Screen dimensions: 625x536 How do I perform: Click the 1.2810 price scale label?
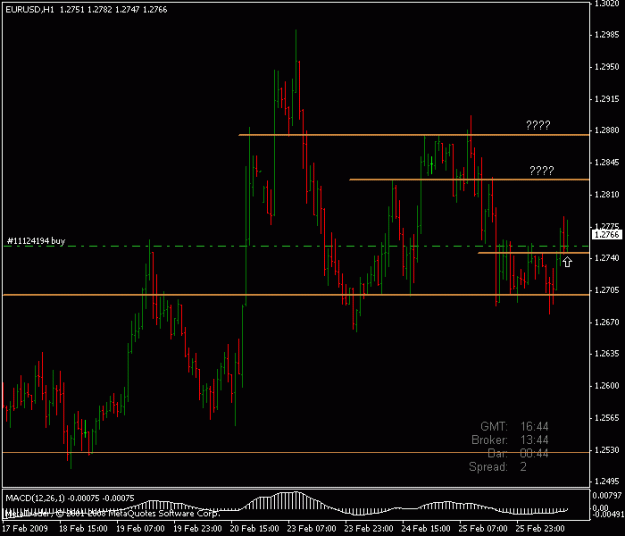607,194
